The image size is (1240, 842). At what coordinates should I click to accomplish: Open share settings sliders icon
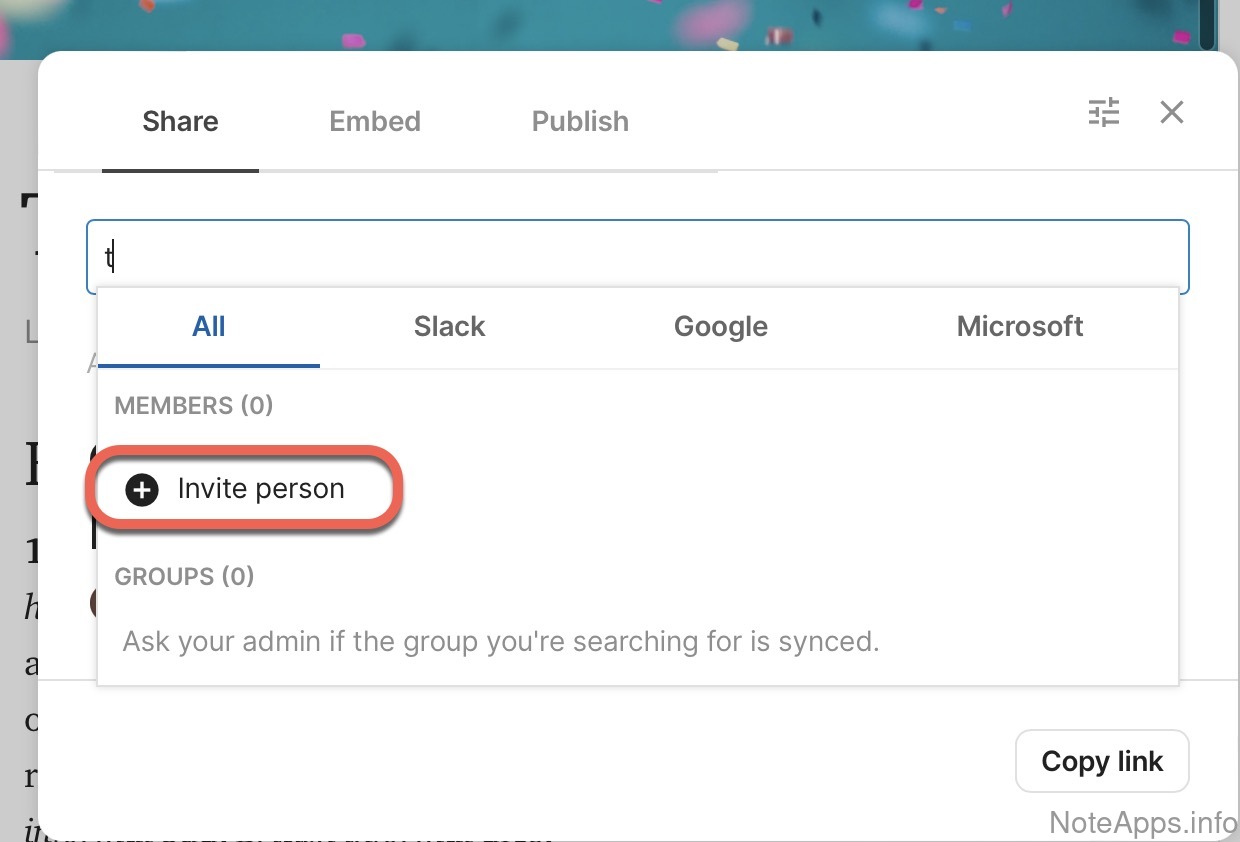pyautogui.click(x=1104, y=112)
